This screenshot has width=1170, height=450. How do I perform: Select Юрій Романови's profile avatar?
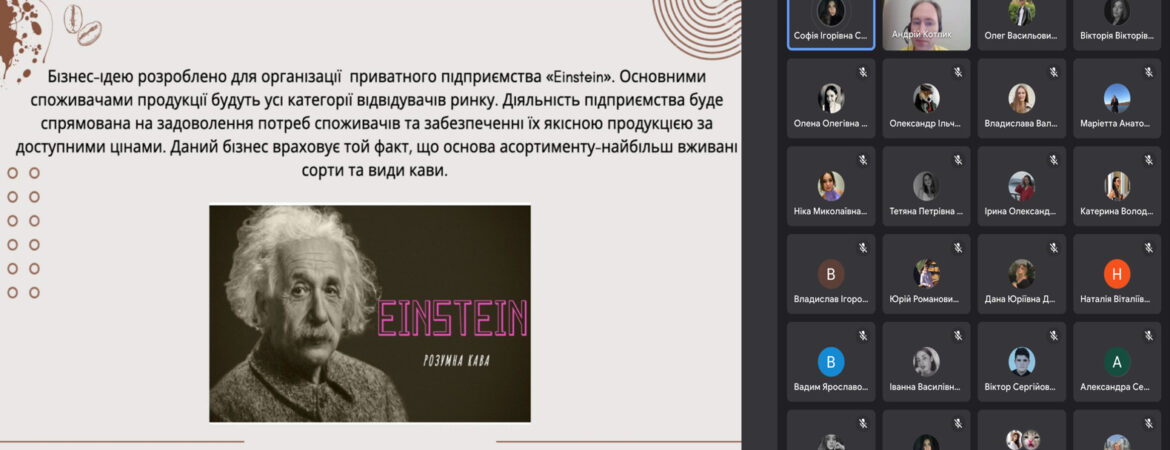pyautogui.click(x=926, y=274)
